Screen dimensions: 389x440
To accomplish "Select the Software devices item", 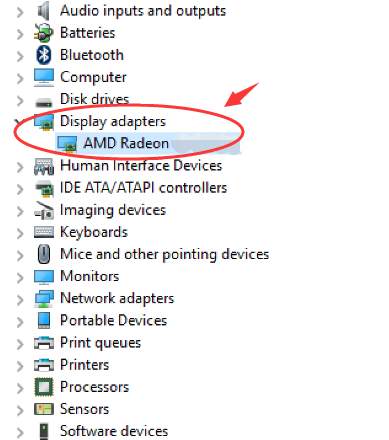I will (x=114, y=431).
